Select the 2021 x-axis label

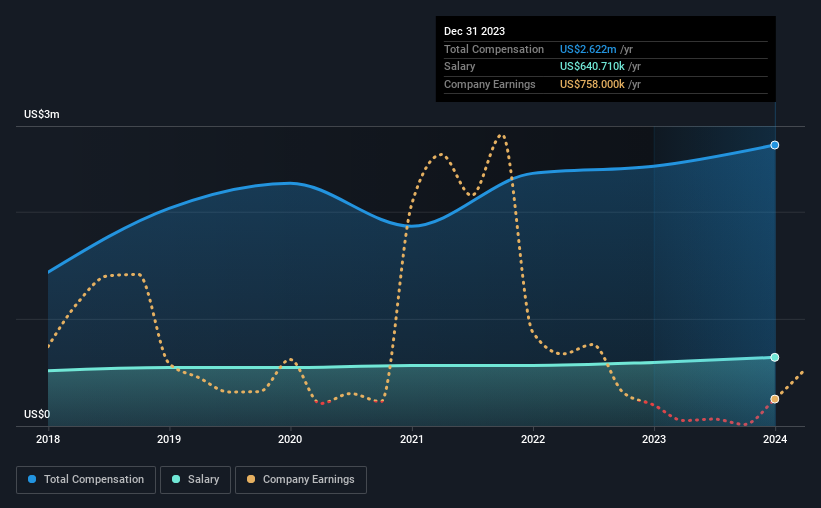[x=412, y=439]
